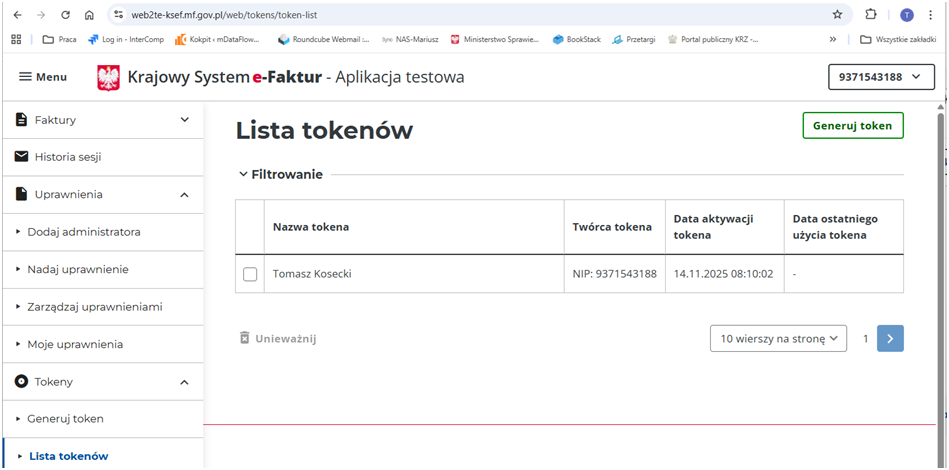This screenshot has height=470, width=949.
Task: Open Nadaj uprawnienie in sidebar
Action: pyautogui.click(x=78, y=269)
